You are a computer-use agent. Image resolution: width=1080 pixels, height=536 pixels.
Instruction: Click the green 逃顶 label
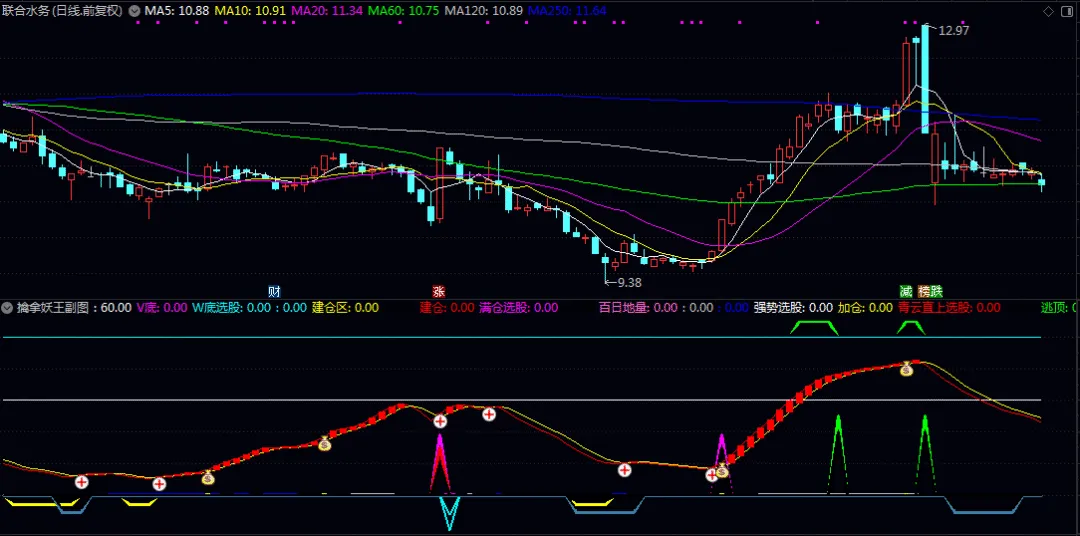(x=1056, y=307)
